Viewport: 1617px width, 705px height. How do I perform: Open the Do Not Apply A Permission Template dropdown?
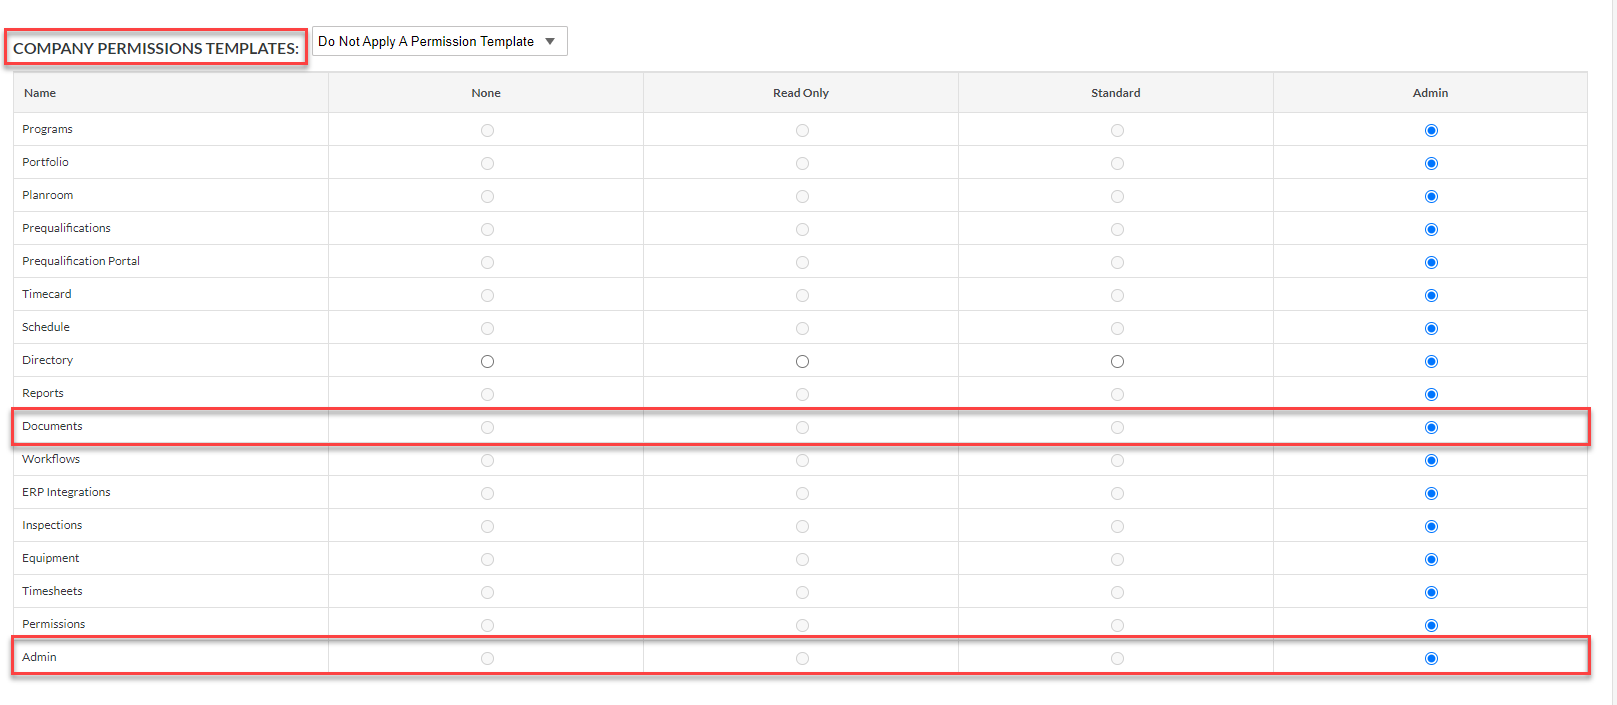[x=440, y=41]
